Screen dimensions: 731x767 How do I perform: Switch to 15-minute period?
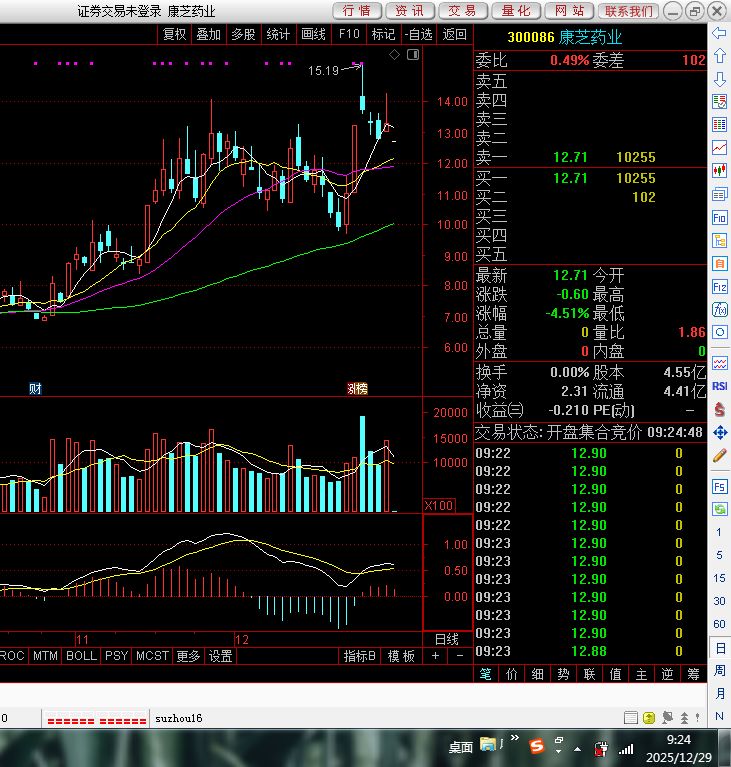pos(719,578)
